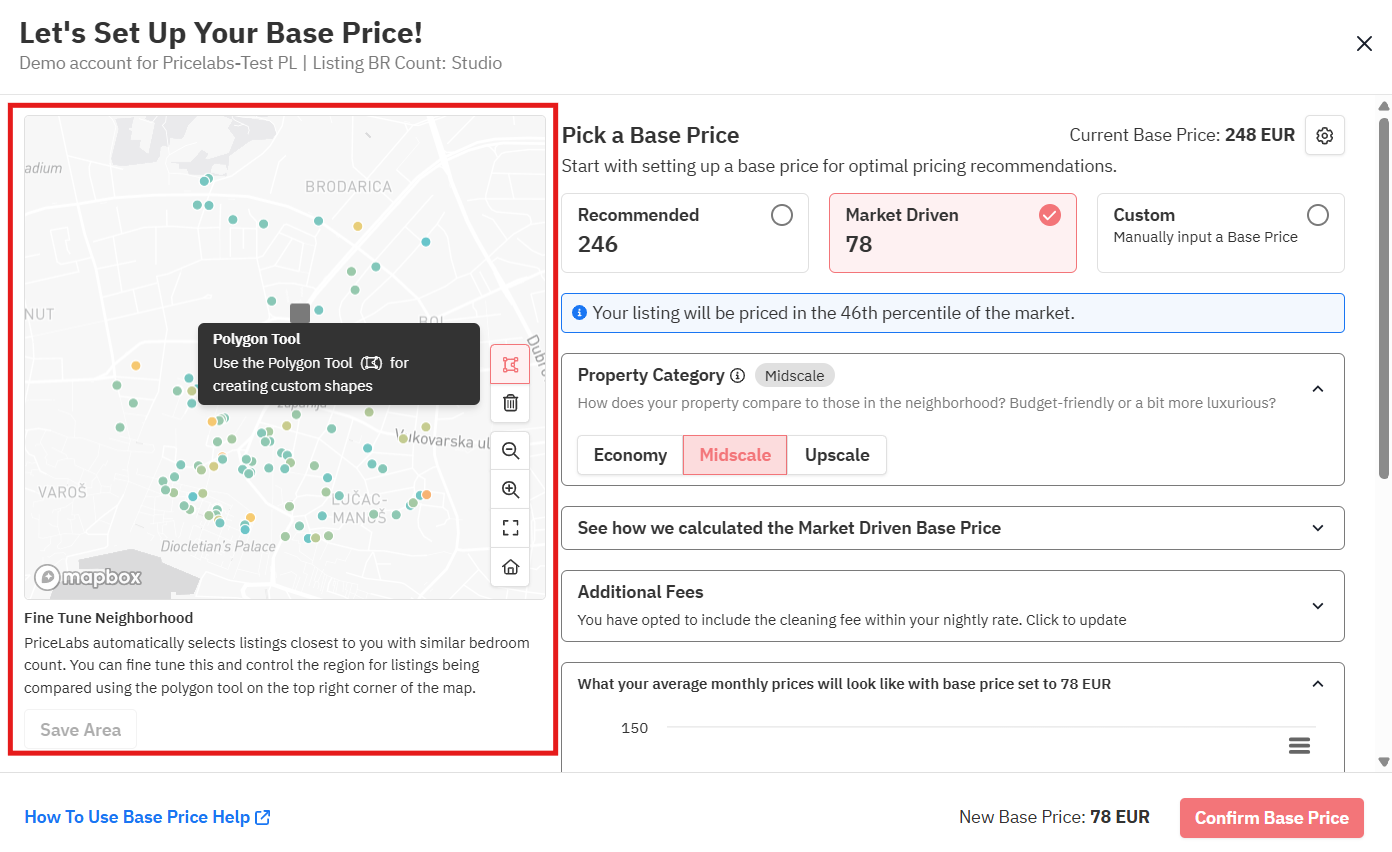This screenshot has width=1392, height=852.
Task: Open How To Use Base Price Help
Action: (147, 818)
